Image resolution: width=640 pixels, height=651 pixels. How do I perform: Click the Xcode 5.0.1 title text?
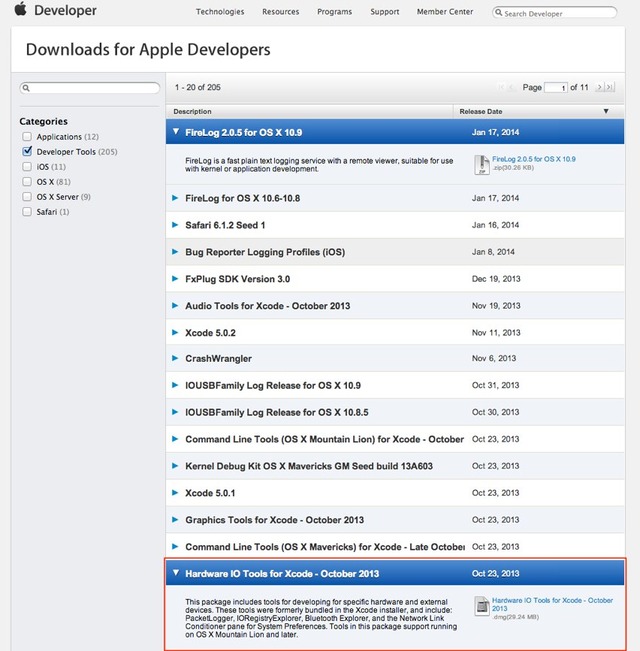tap(210, 493)
